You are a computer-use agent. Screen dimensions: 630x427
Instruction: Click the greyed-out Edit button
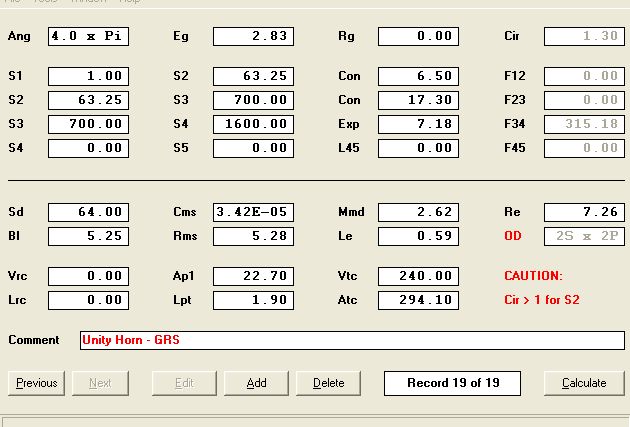(184, 383)
